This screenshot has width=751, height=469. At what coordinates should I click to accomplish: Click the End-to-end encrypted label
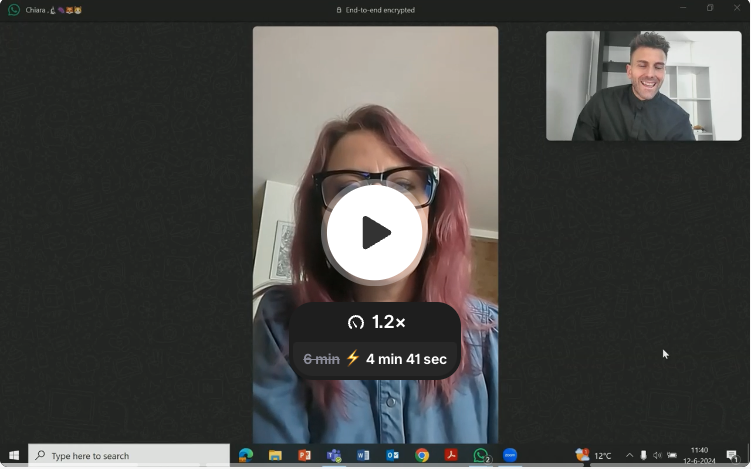375,10
